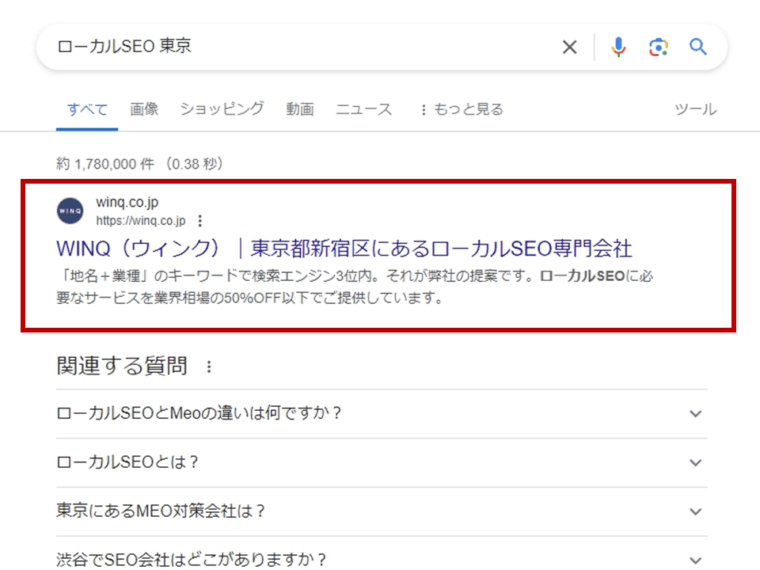Image resolution: width=760 pixels, height=570 pixels.
Task: Click the winq.co.jp site name
Action: (127, 202)
